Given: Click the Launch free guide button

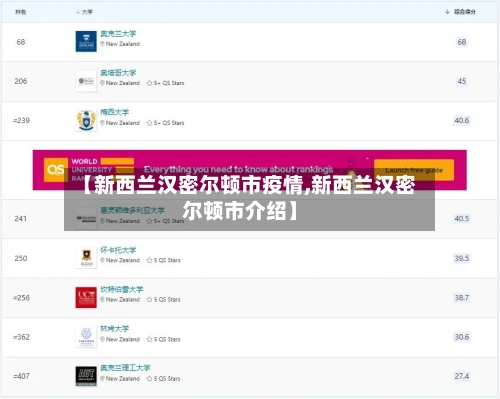Looking at the screenshot, I should [414, 170].
